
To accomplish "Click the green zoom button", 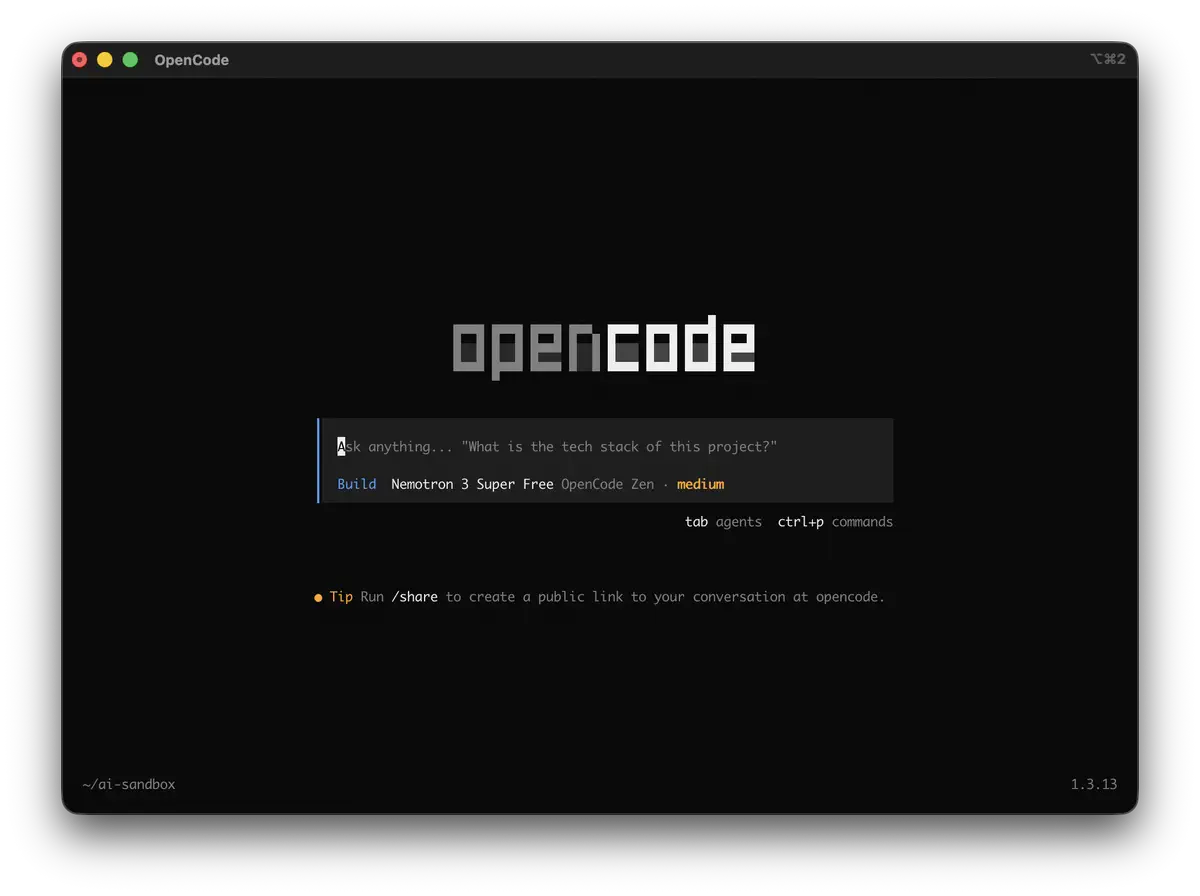I will click(x=129, y=59).
